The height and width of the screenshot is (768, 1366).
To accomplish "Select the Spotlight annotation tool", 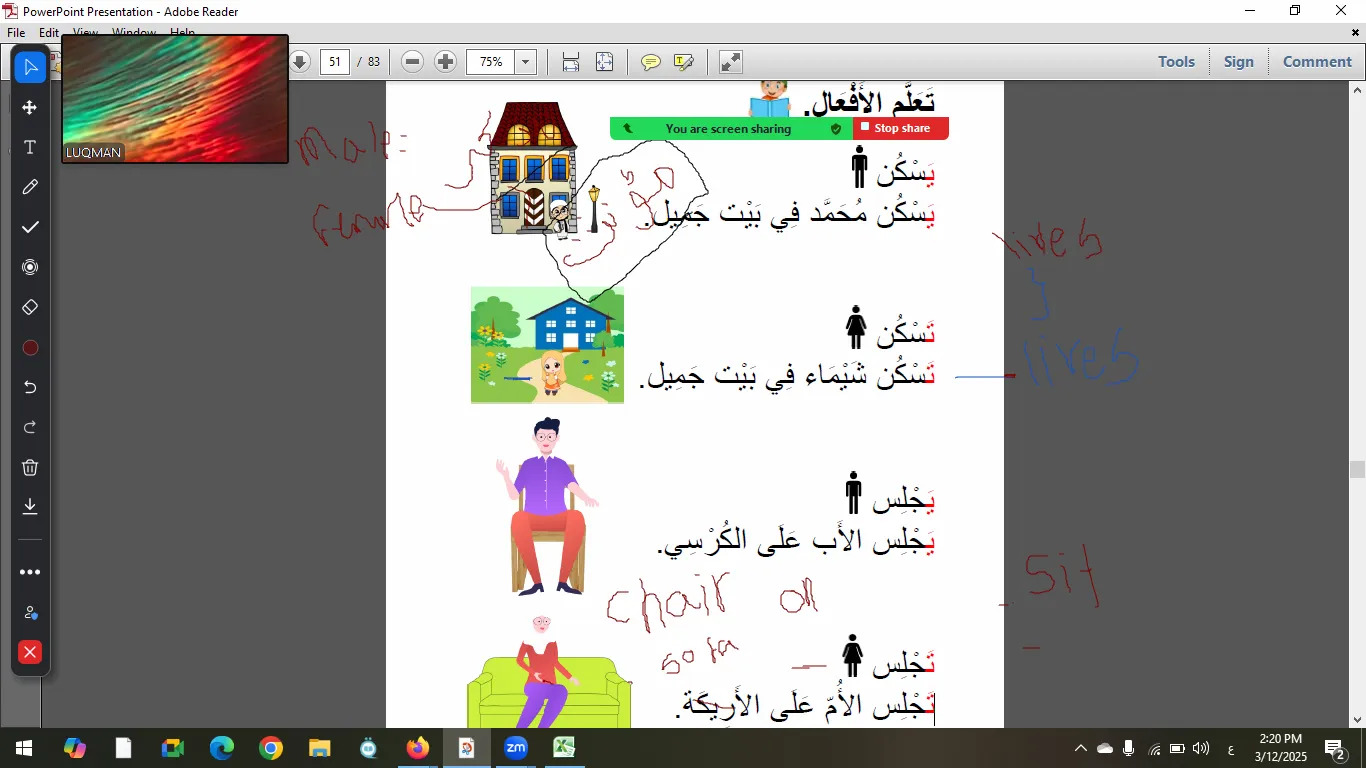I will pyautogui.click(x=30, y=267).
